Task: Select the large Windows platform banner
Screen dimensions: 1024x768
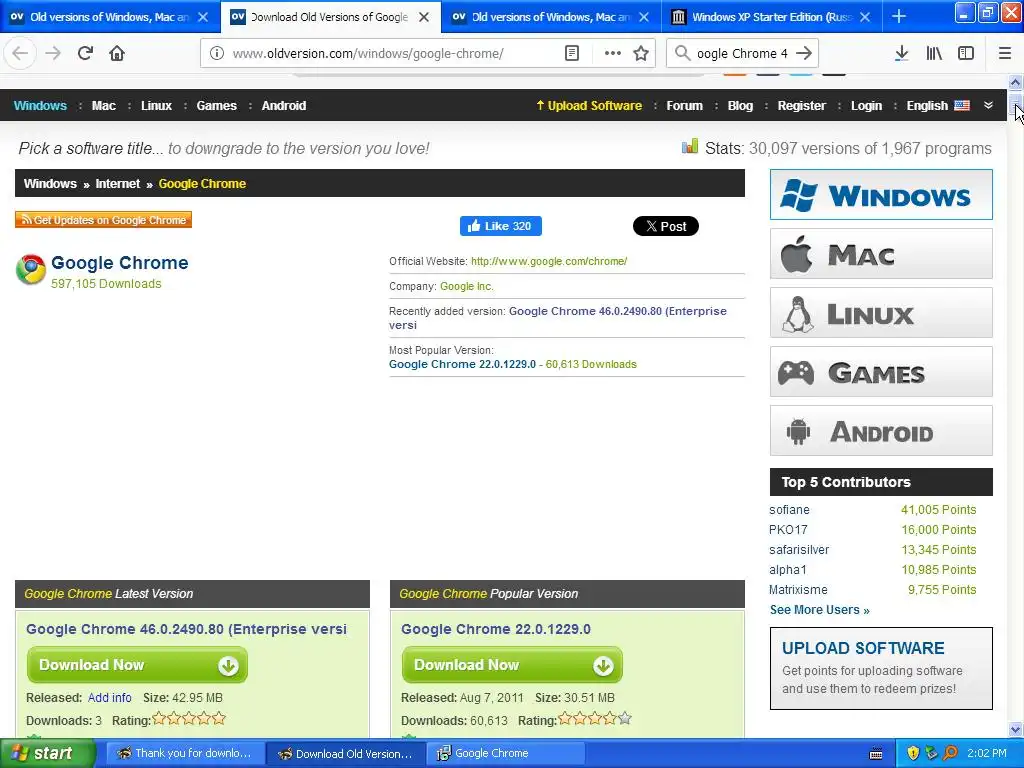Action: [x=881, y=195]
